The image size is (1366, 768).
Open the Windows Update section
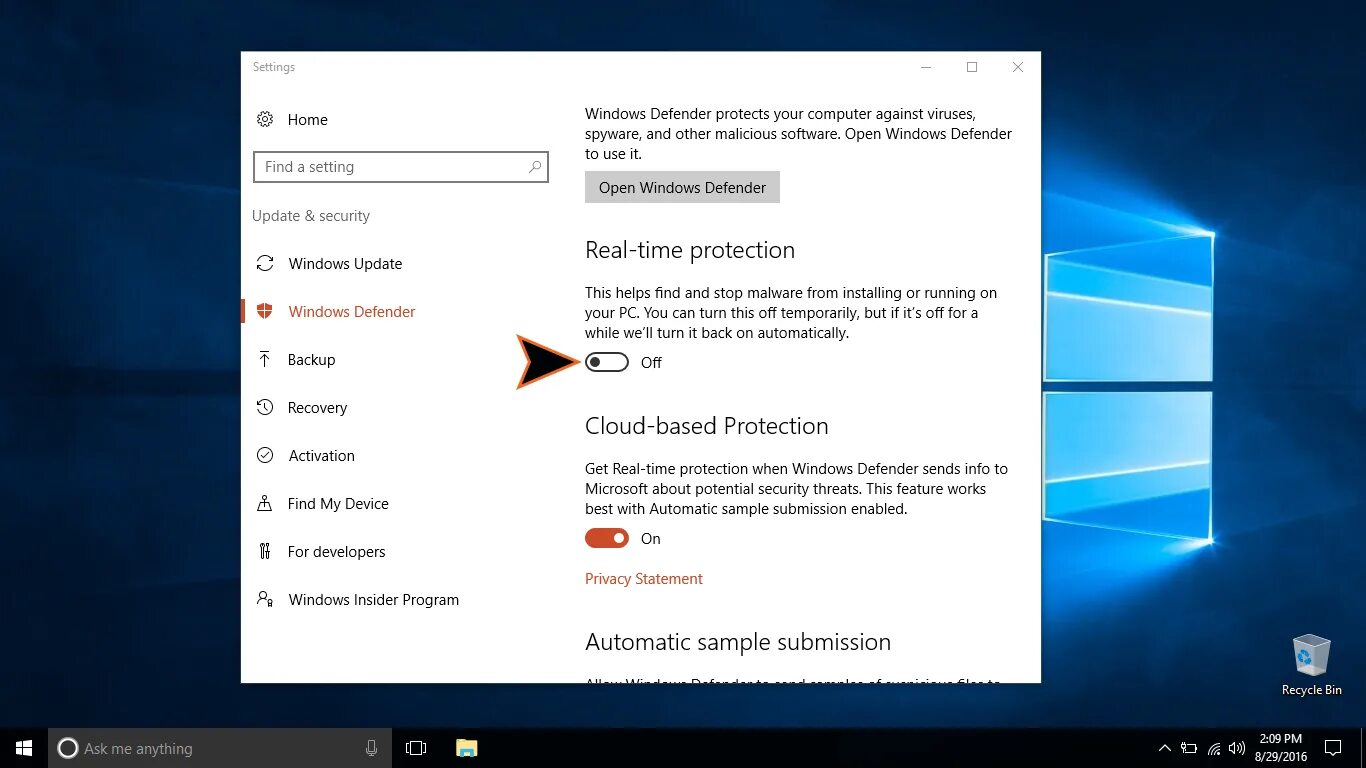(345, 263)
